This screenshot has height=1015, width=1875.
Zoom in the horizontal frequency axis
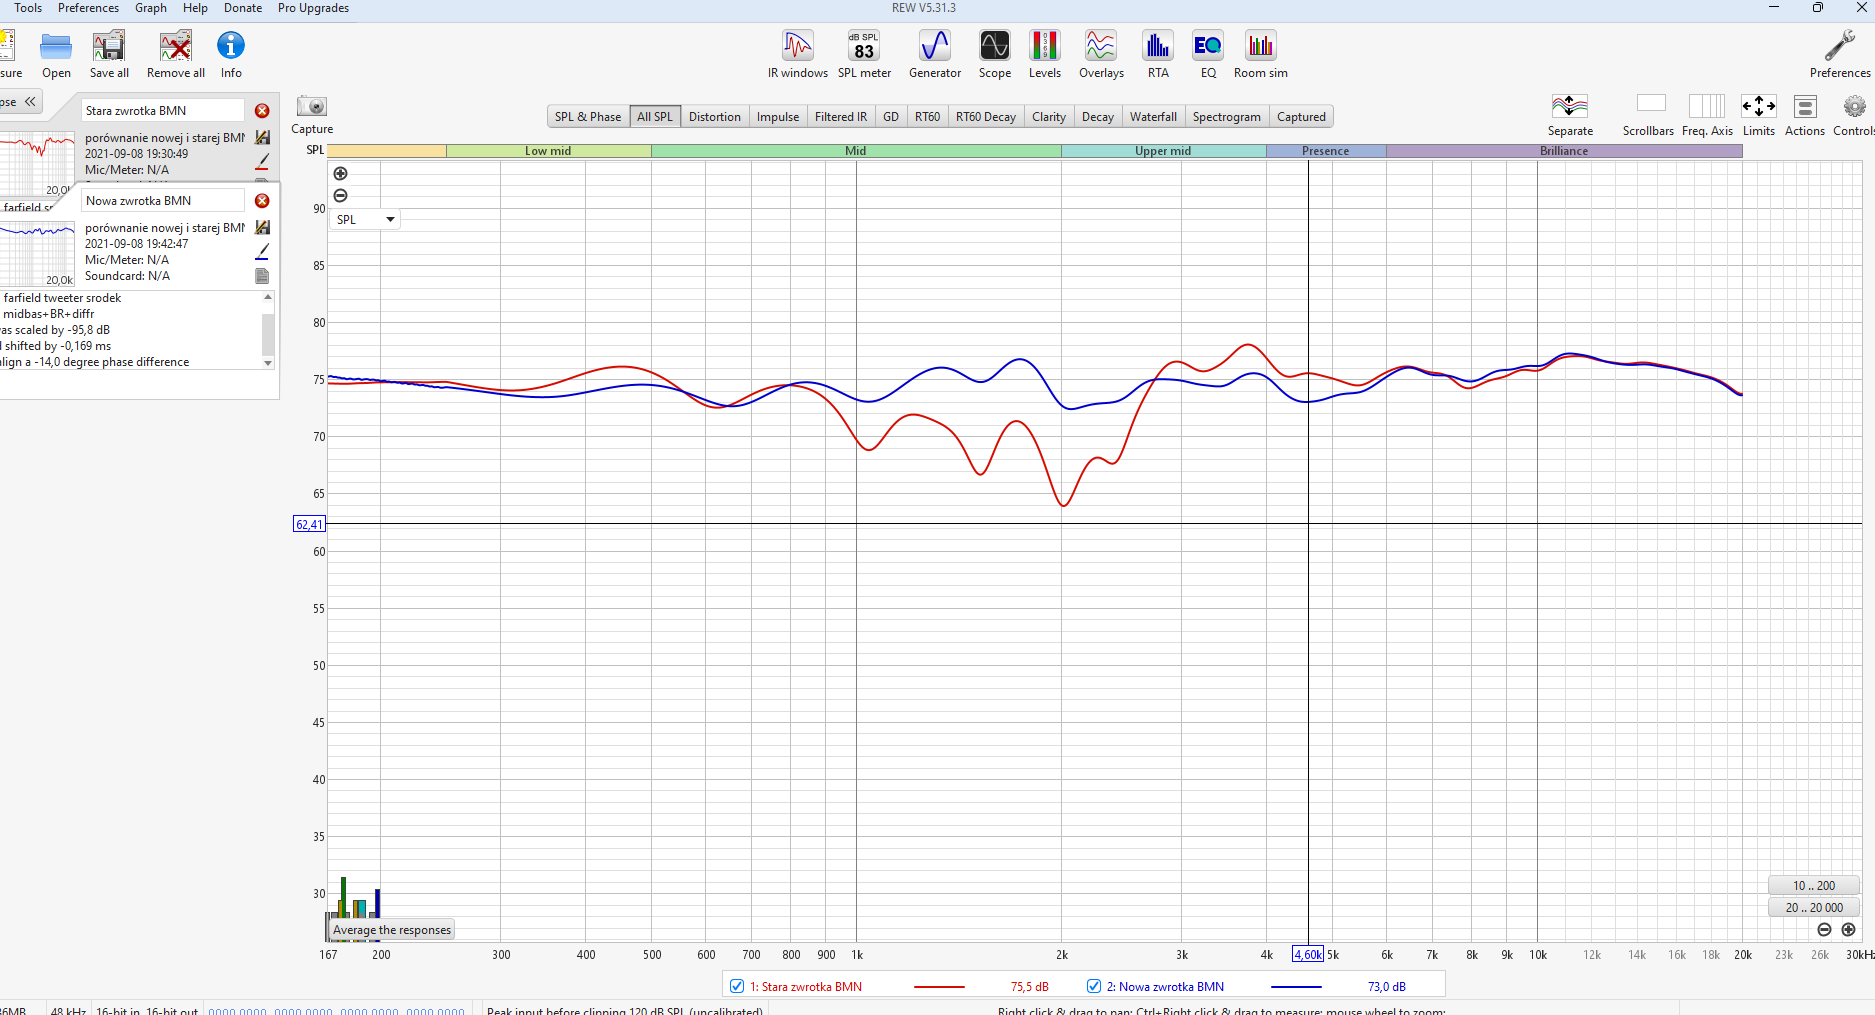(x=1848, y=930)
